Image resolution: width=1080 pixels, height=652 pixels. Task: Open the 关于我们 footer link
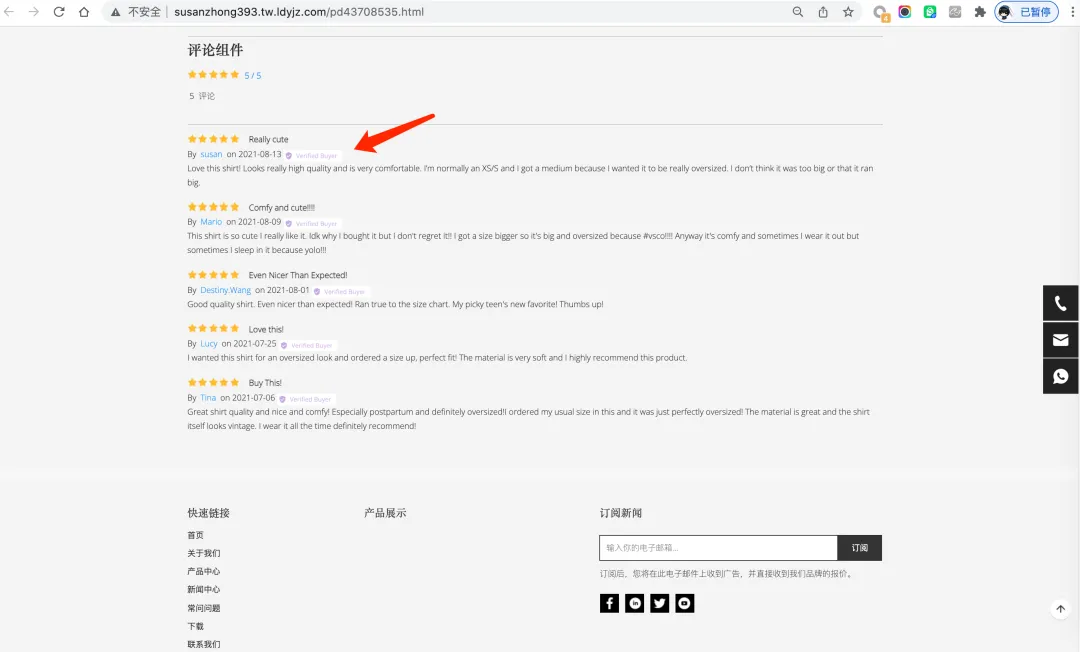point(204,553)
